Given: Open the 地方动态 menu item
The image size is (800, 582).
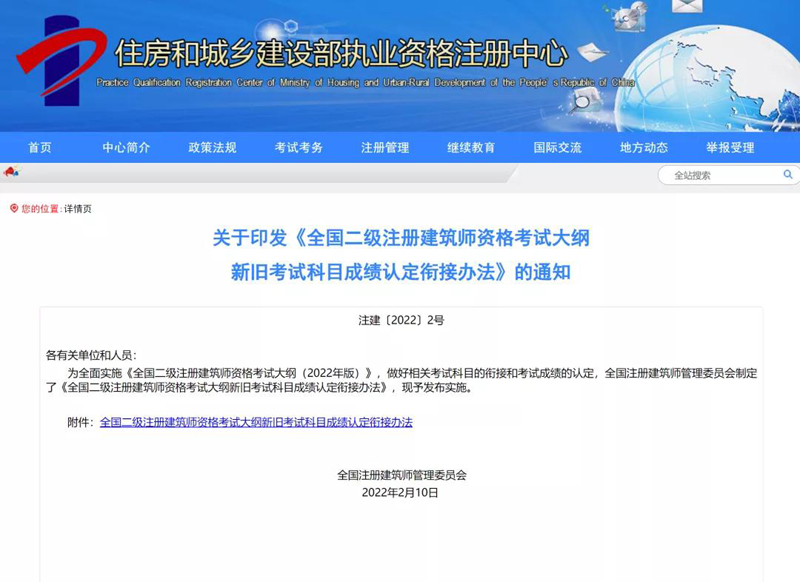Looking at the screenshot, I should pos(644,148).
